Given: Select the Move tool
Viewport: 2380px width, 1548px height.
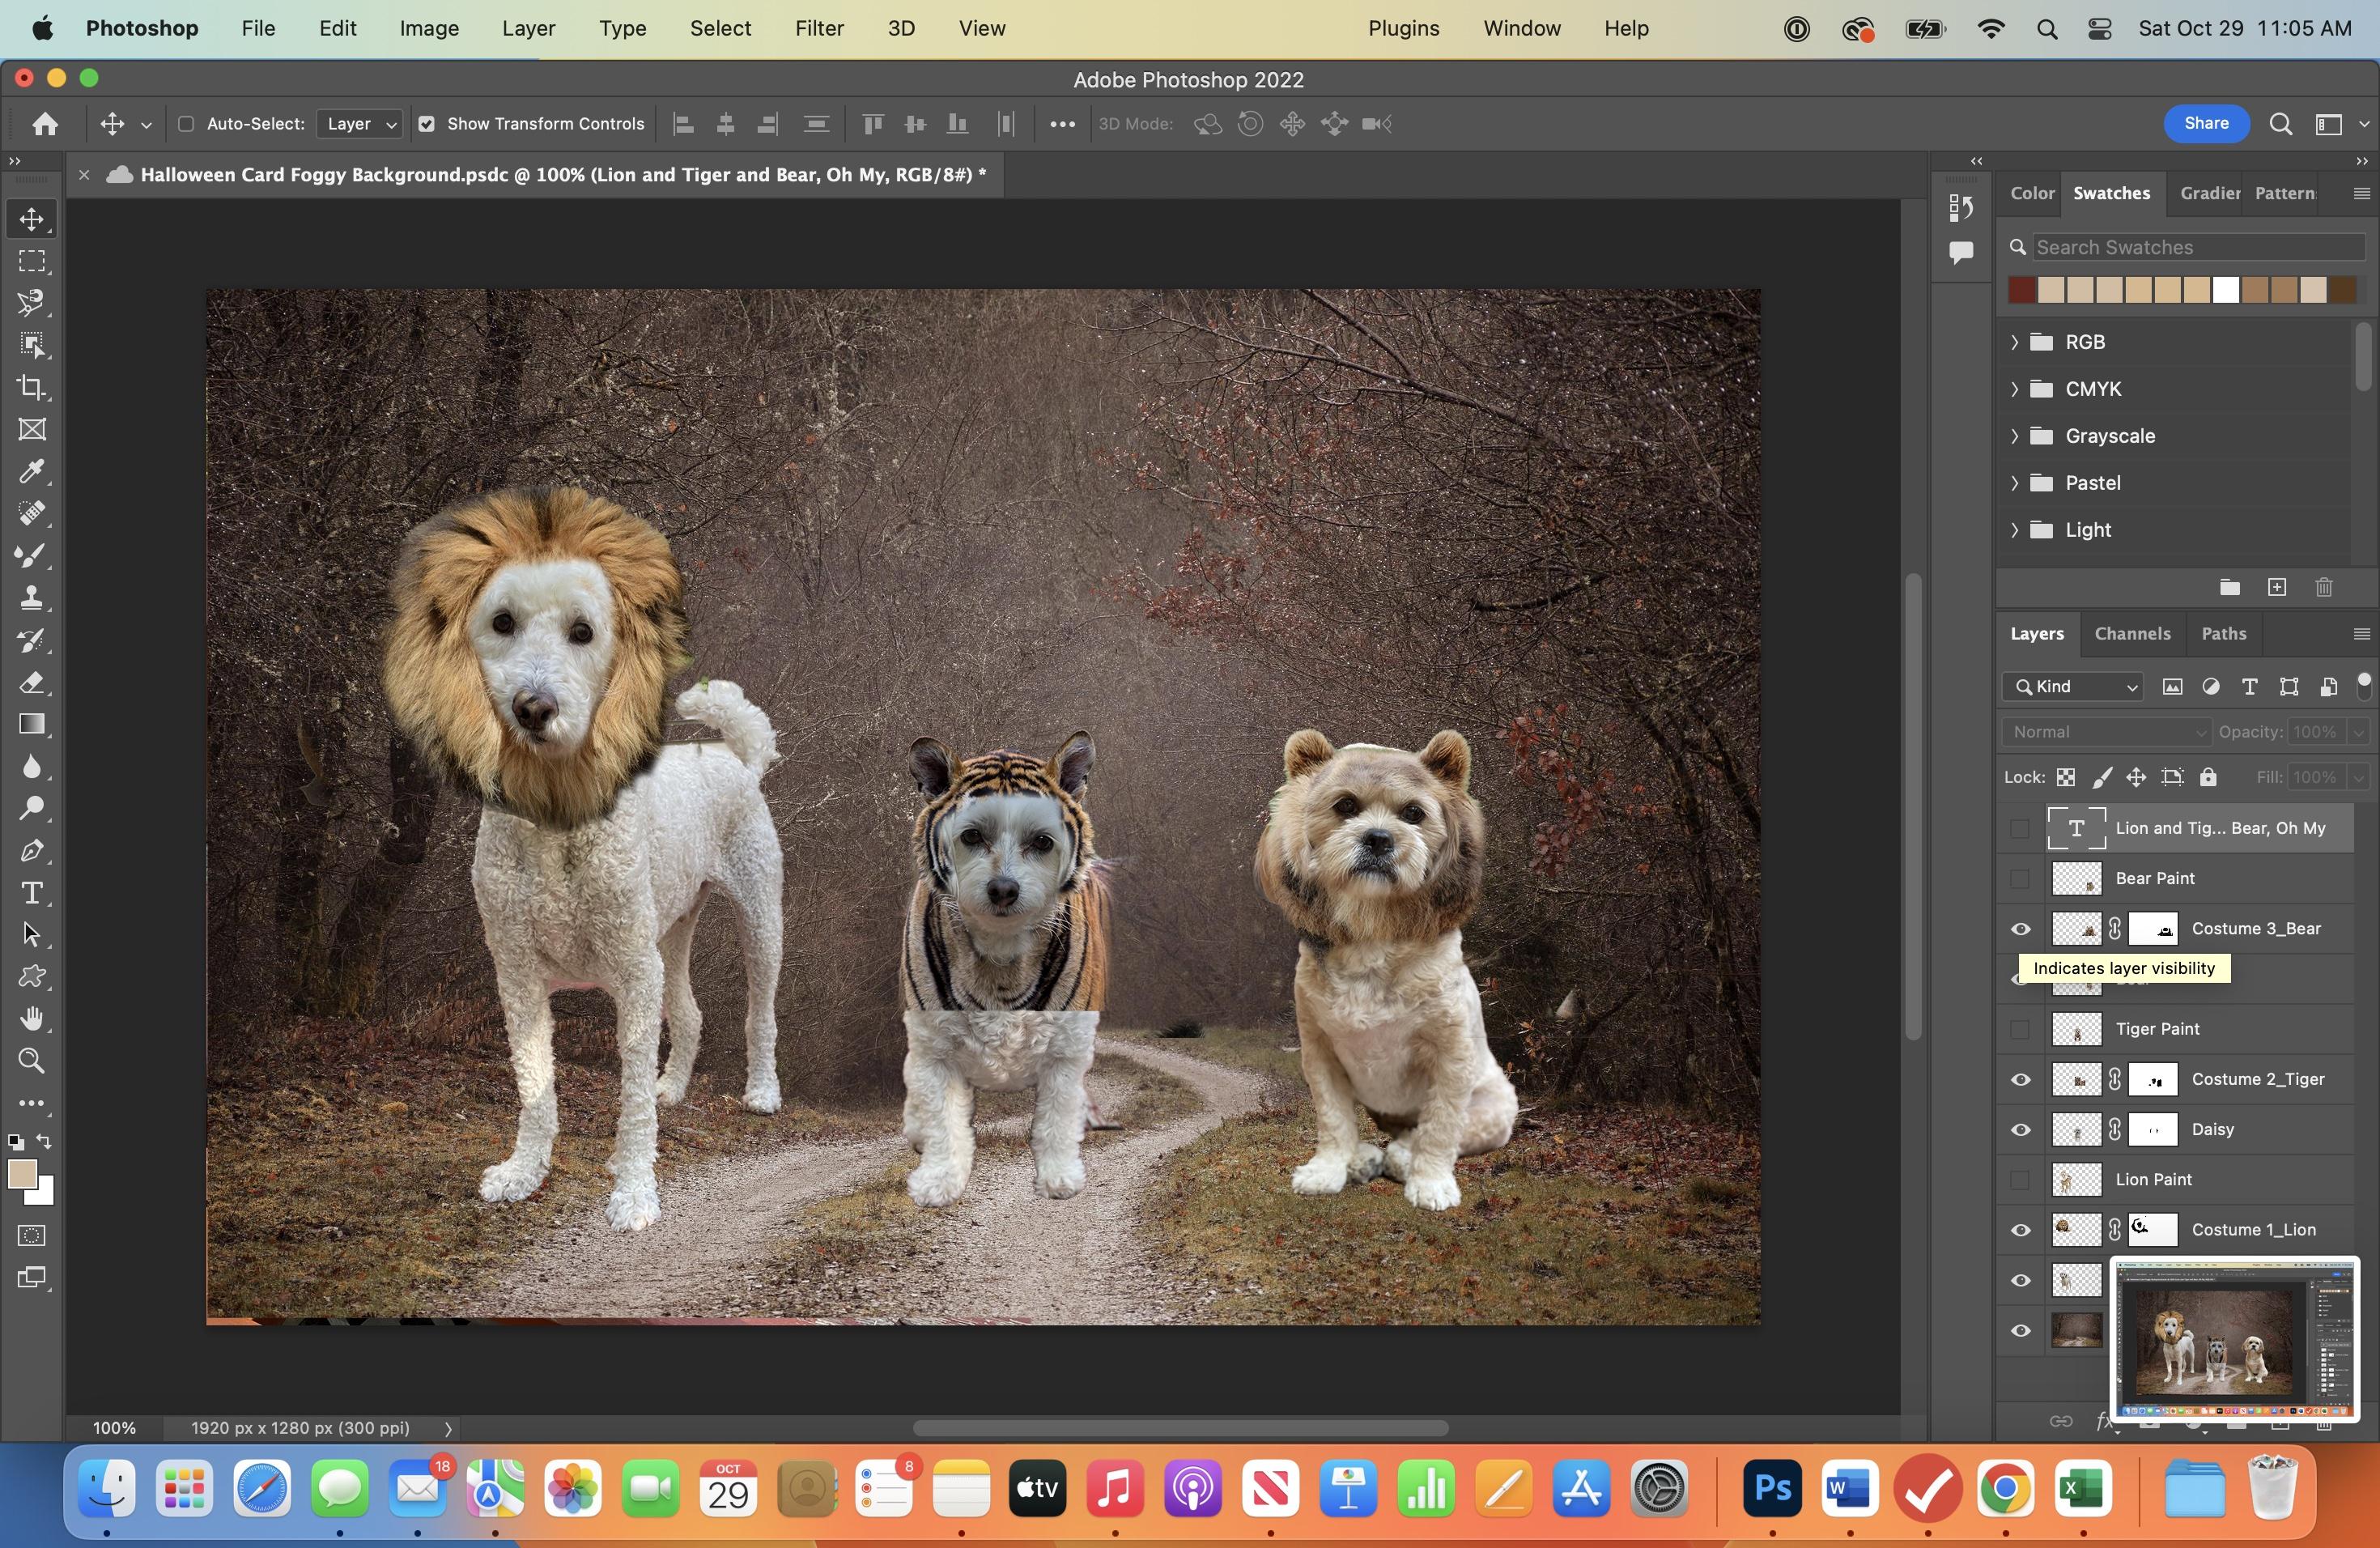Looking at the screenshot, I should tap(33, 220).
